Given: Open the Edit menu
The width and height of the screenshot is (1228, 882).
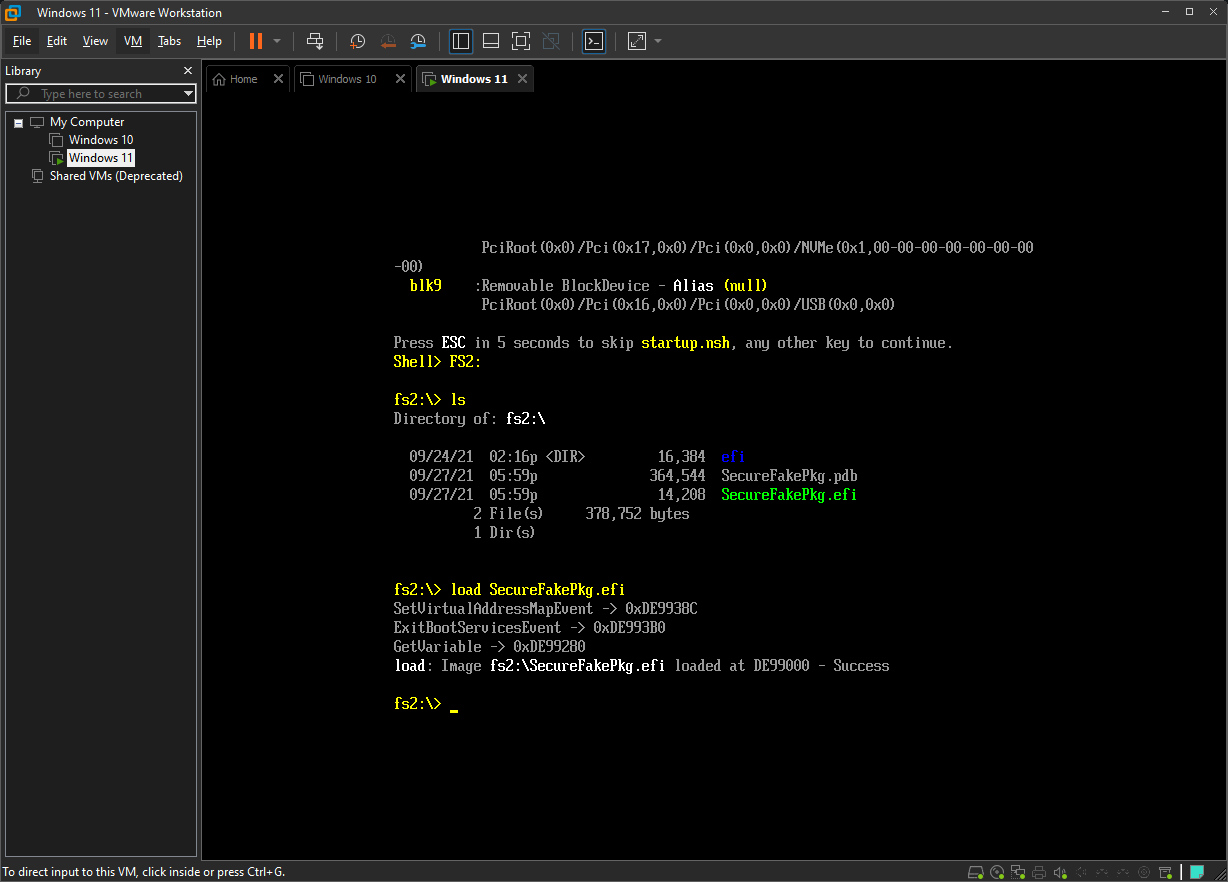Looking at the screenshot, I should (57, 41).
